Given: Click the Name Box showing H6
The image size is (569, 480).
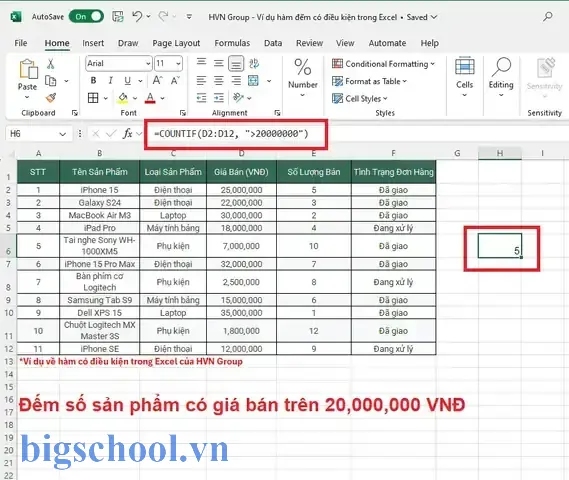Looking at the screenshot, I should 31,134.
